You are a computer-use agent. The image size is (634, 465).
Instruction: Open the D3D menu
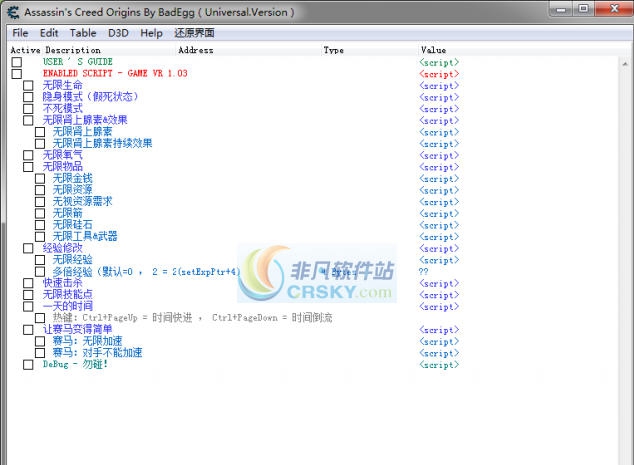pos(118,33)
